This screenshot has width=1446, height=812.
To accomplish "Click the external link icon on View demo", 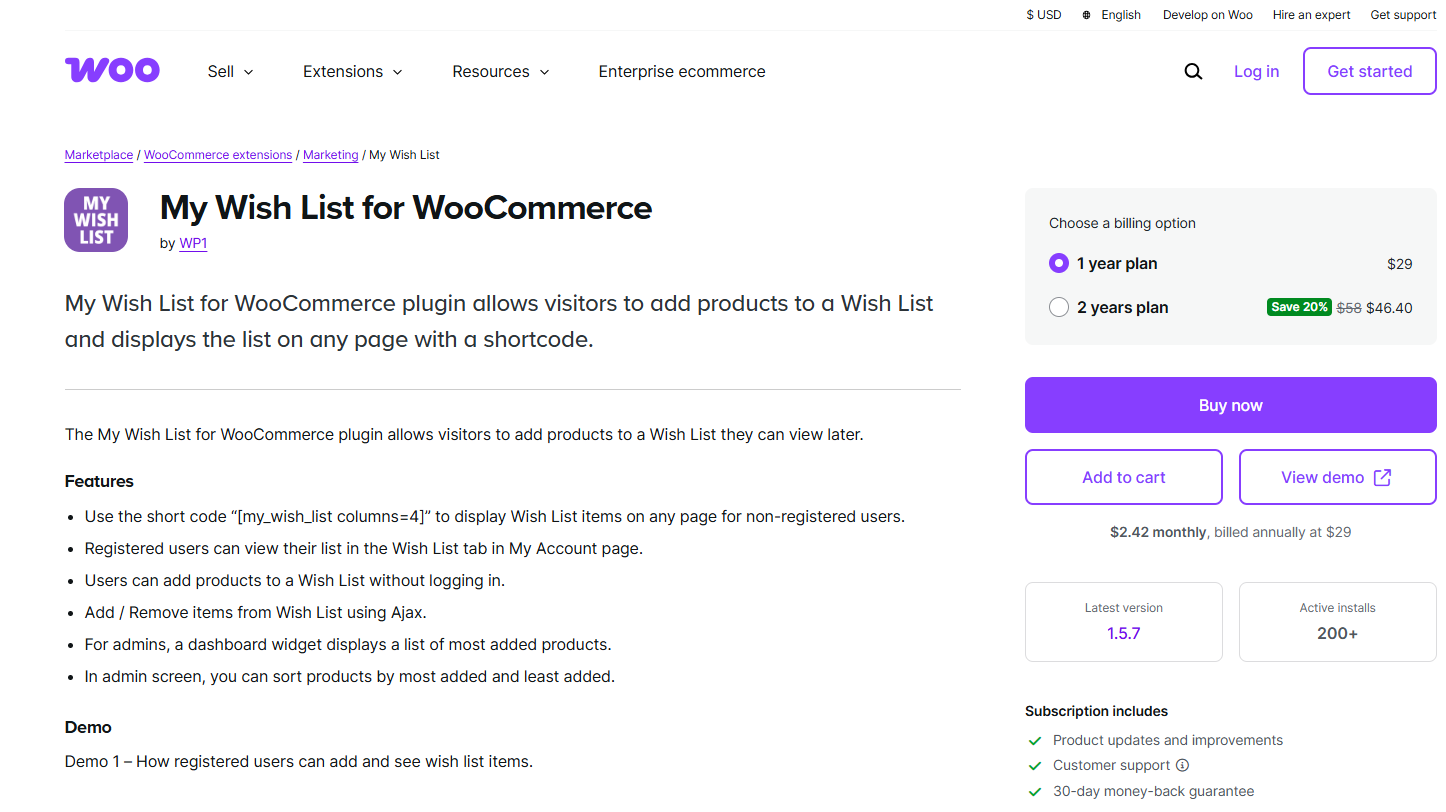I will (1382, 477).
